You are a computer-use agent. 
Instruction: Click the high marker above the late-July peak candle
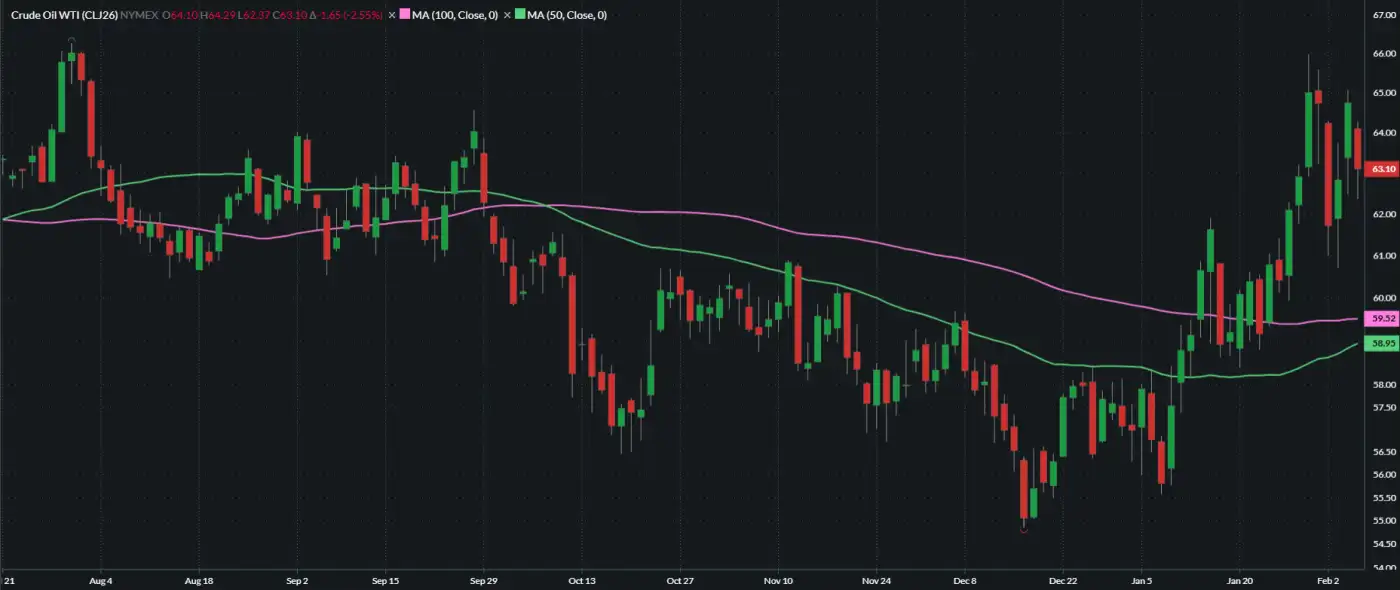click(71, 40)
